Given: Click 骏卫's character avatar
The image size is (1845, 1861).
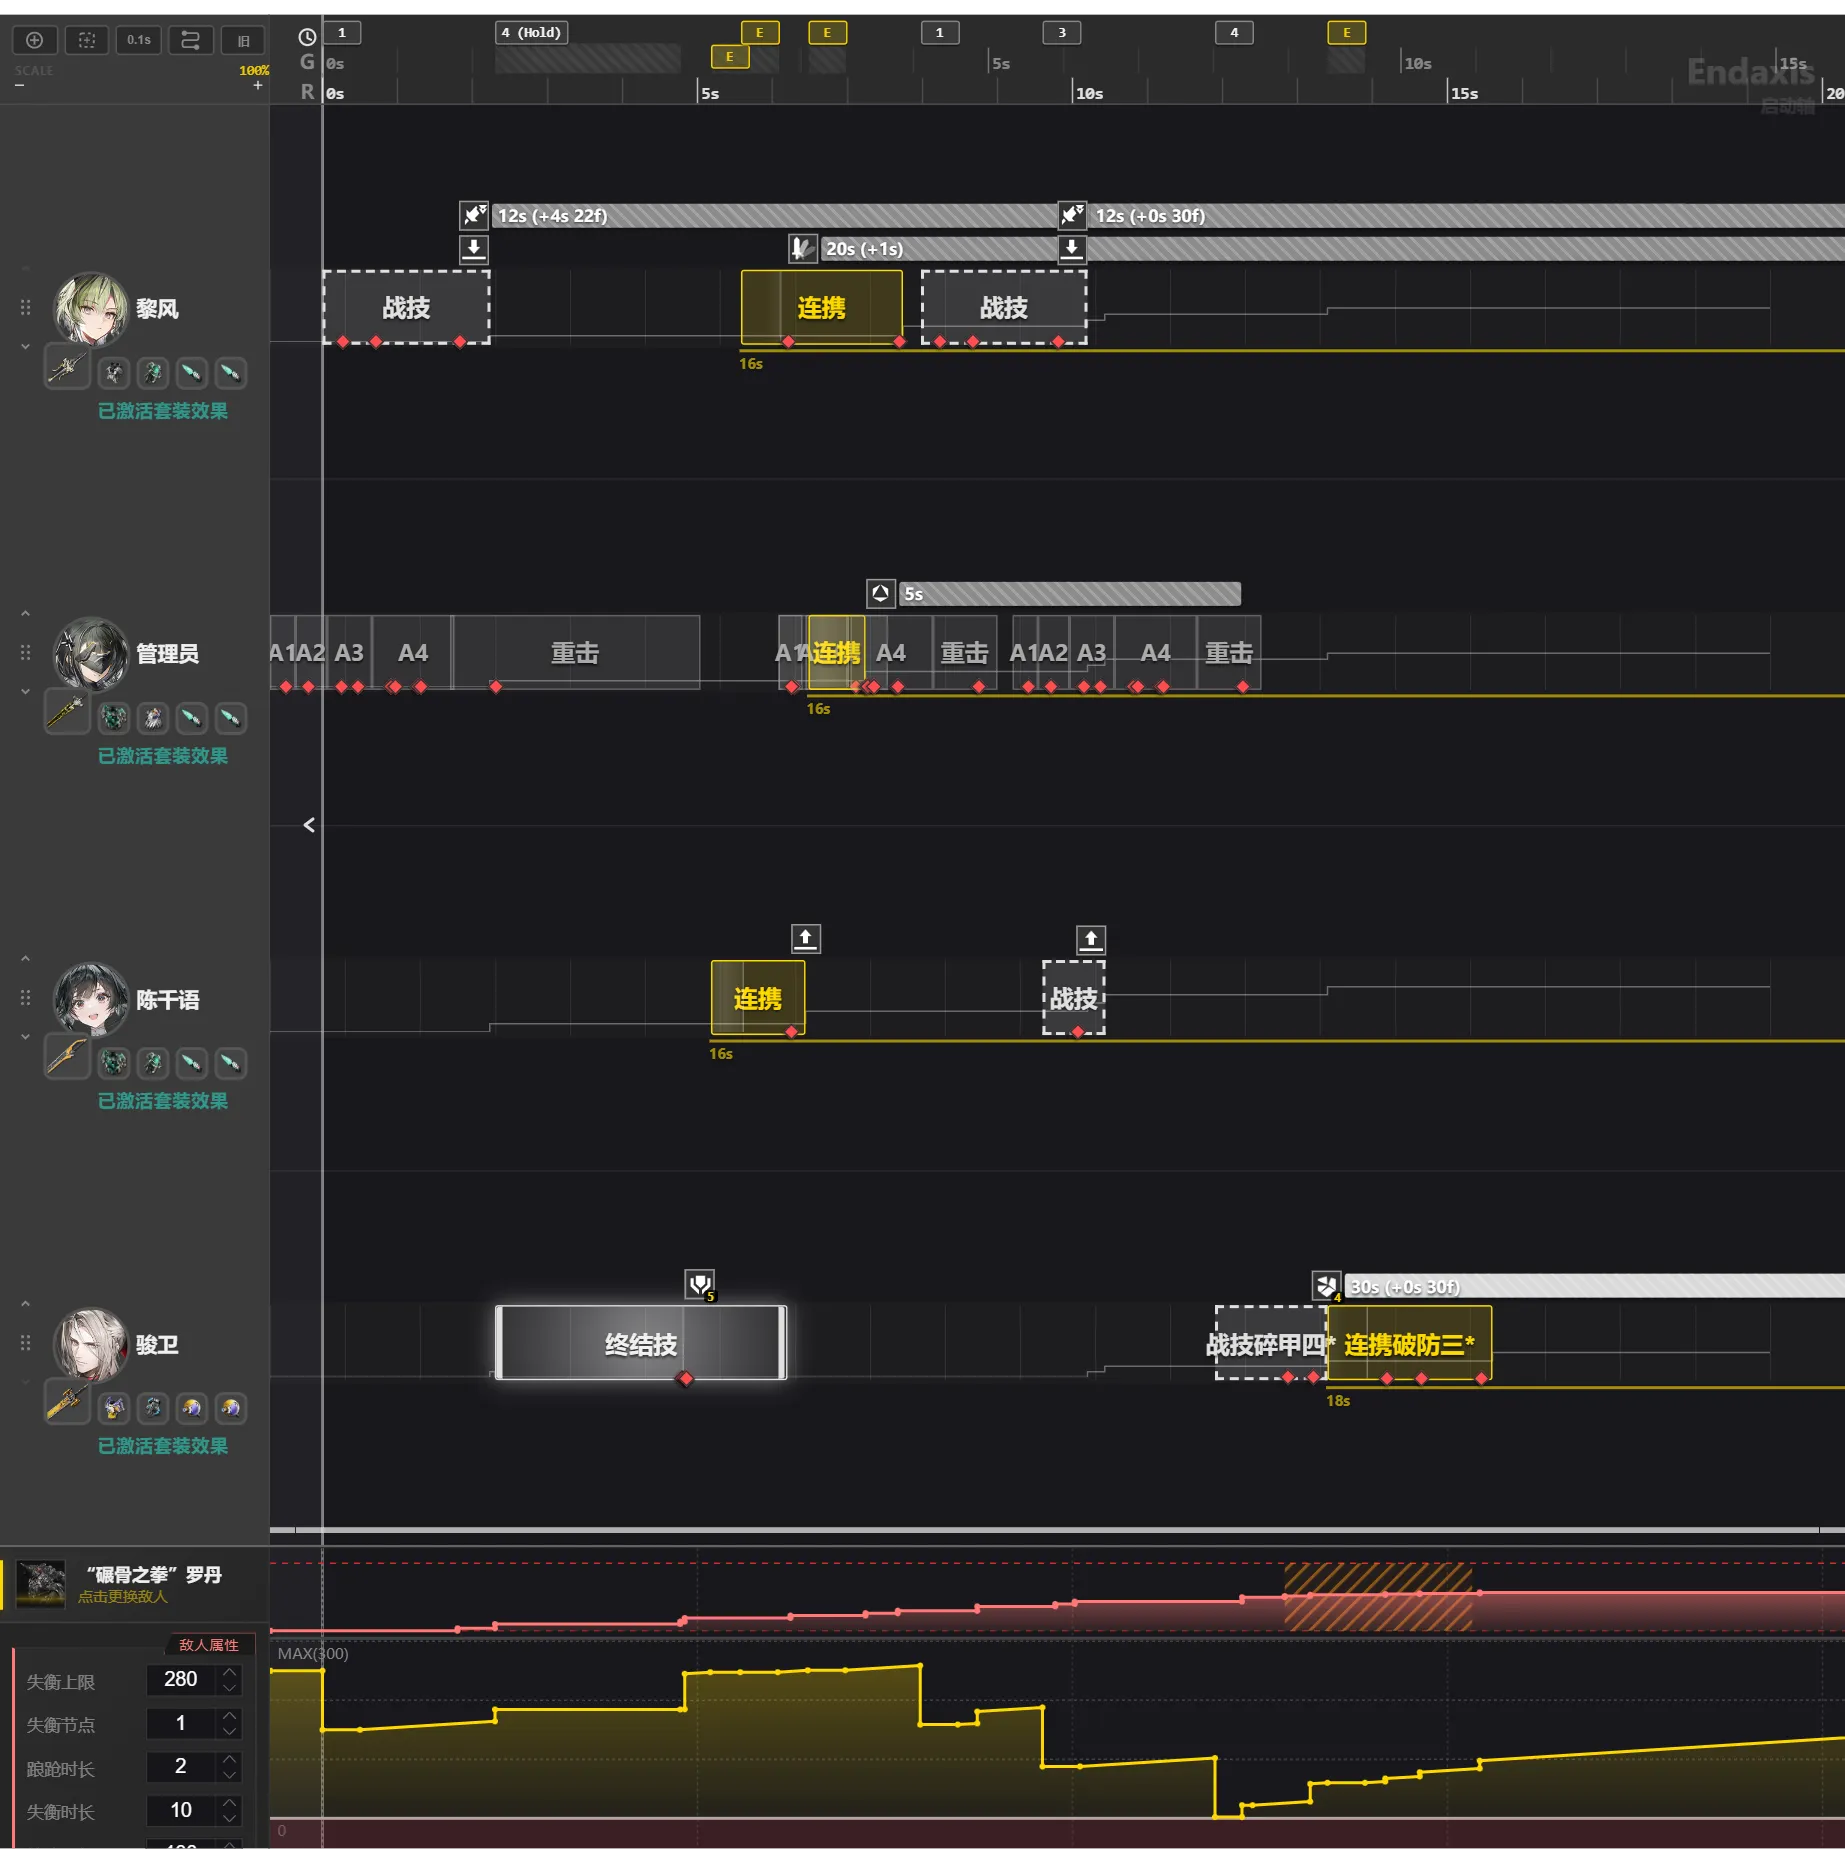Looking at the screenshot, I should click(90, 1344).
